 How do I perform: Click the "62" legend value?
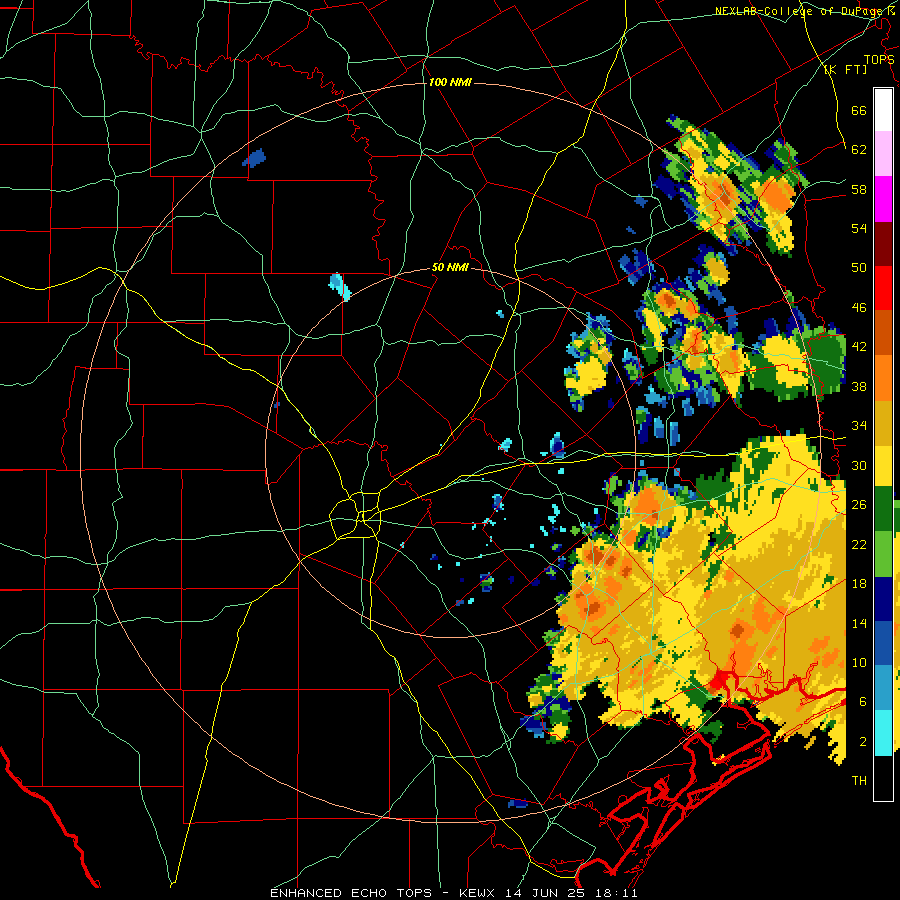pos(859,150)
